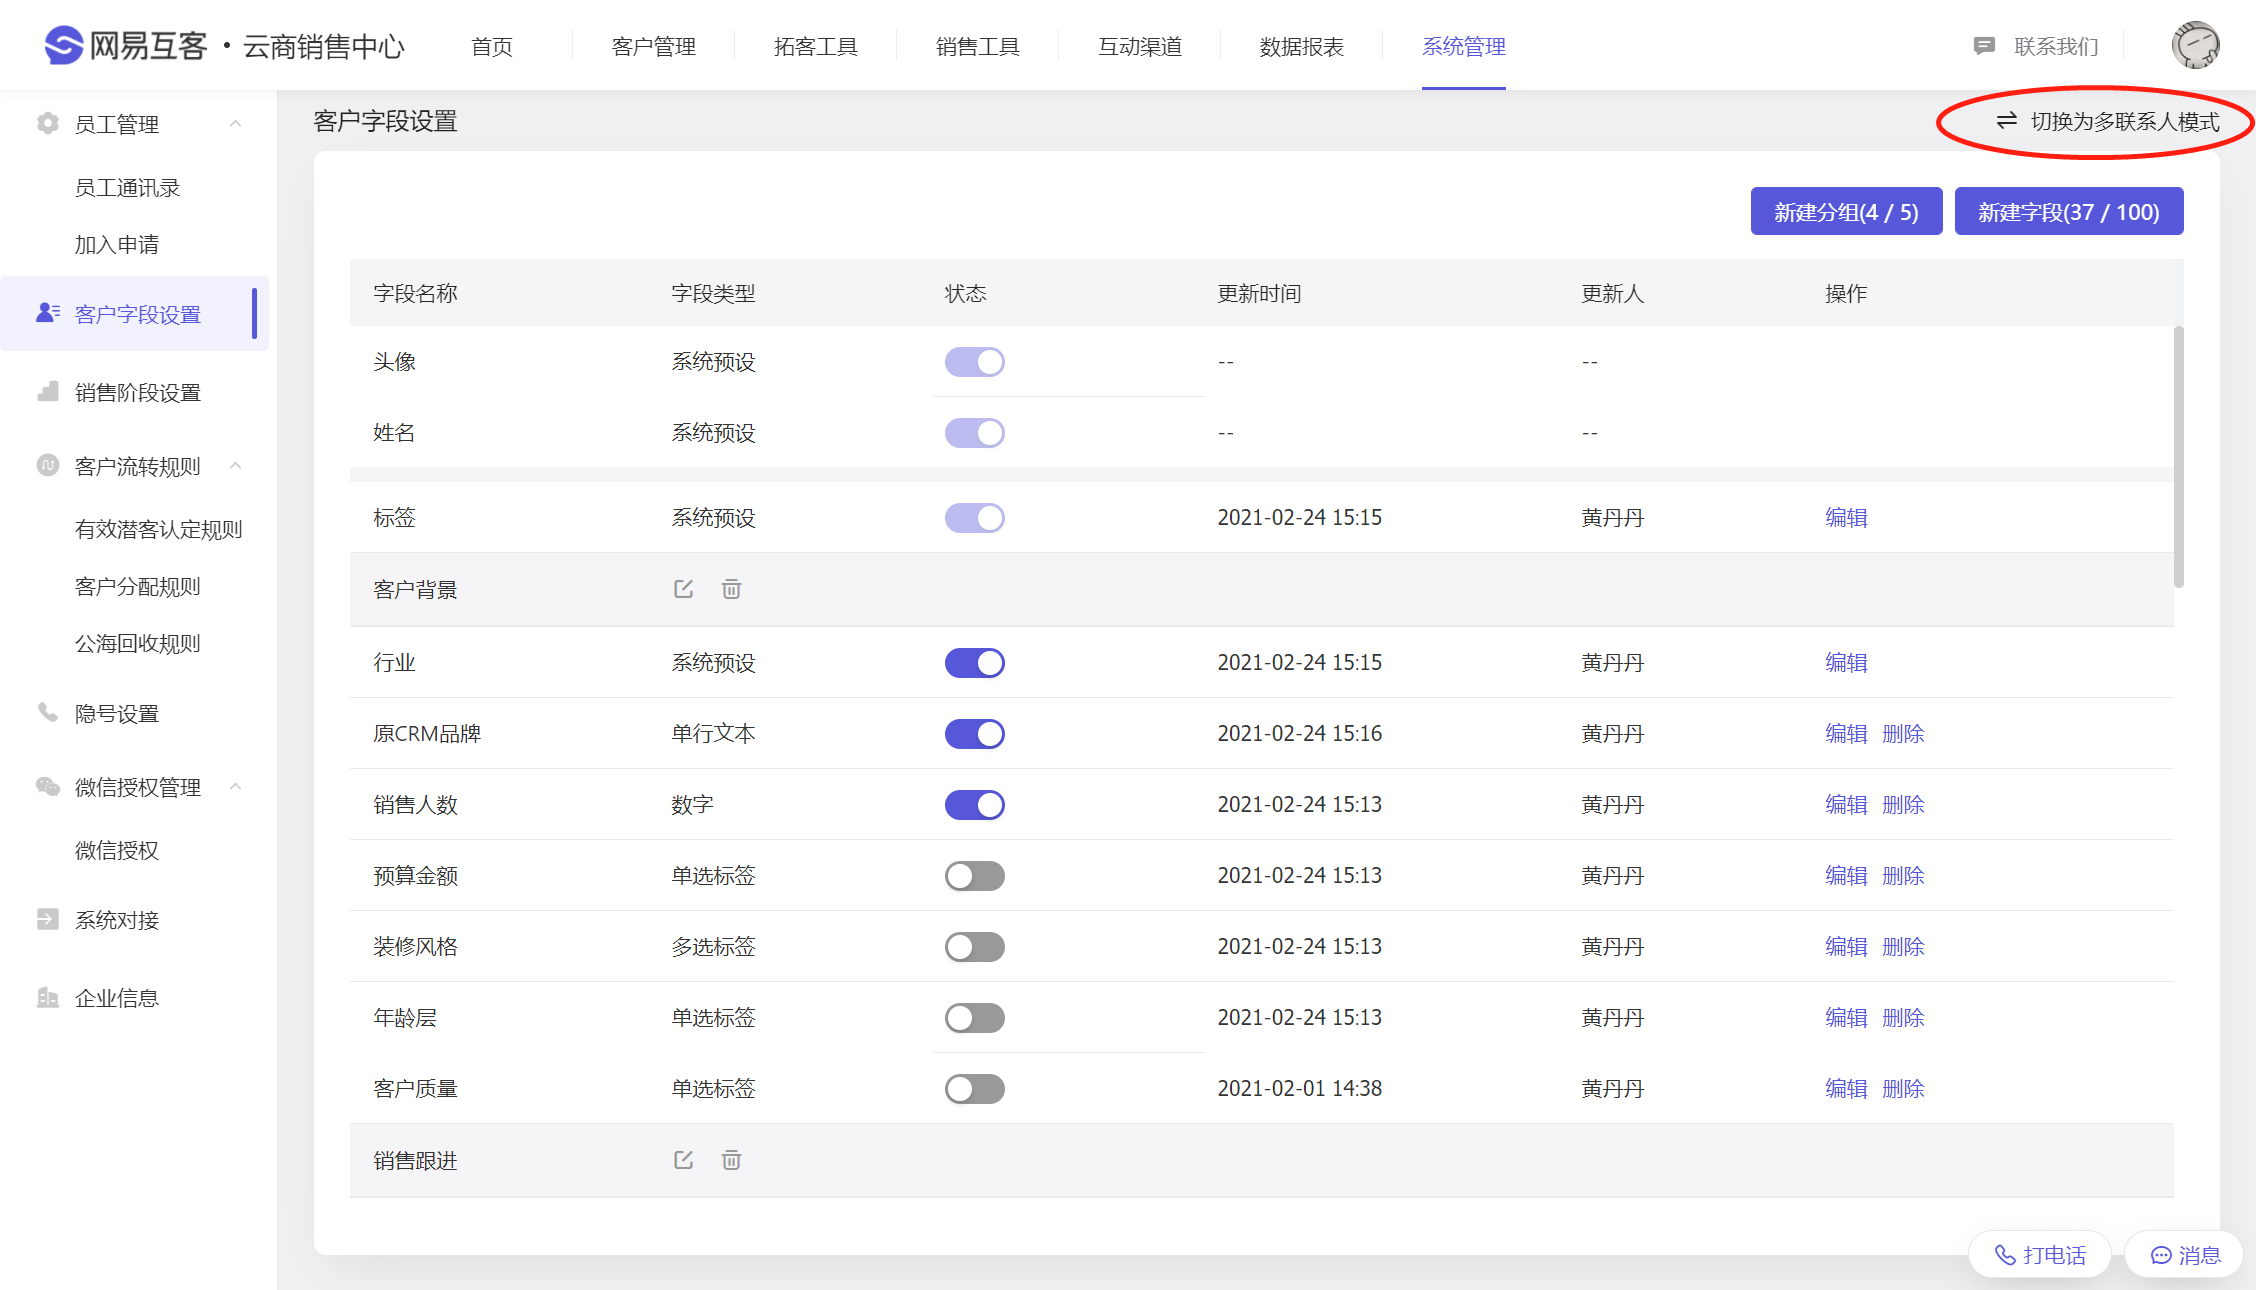Open the user avatar profile picture
The width and height of the screenshot is (2256, 1290).
tap(2195, 45)
